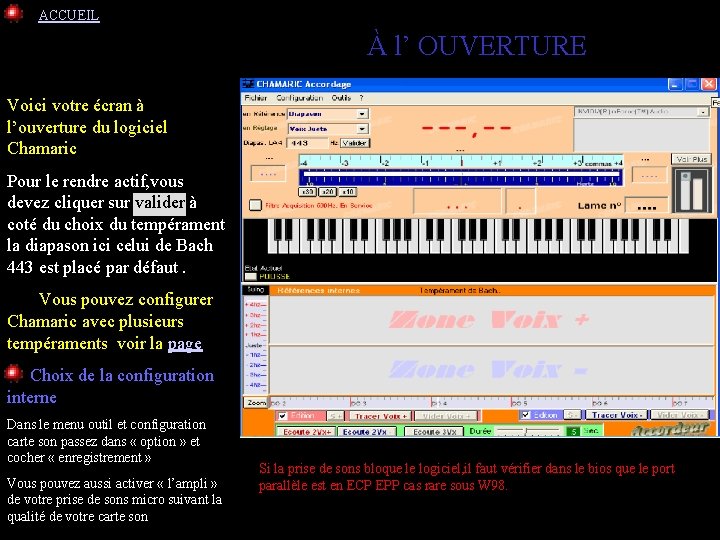
Task: Click the x10 scale button
Action: coord(348,192)
